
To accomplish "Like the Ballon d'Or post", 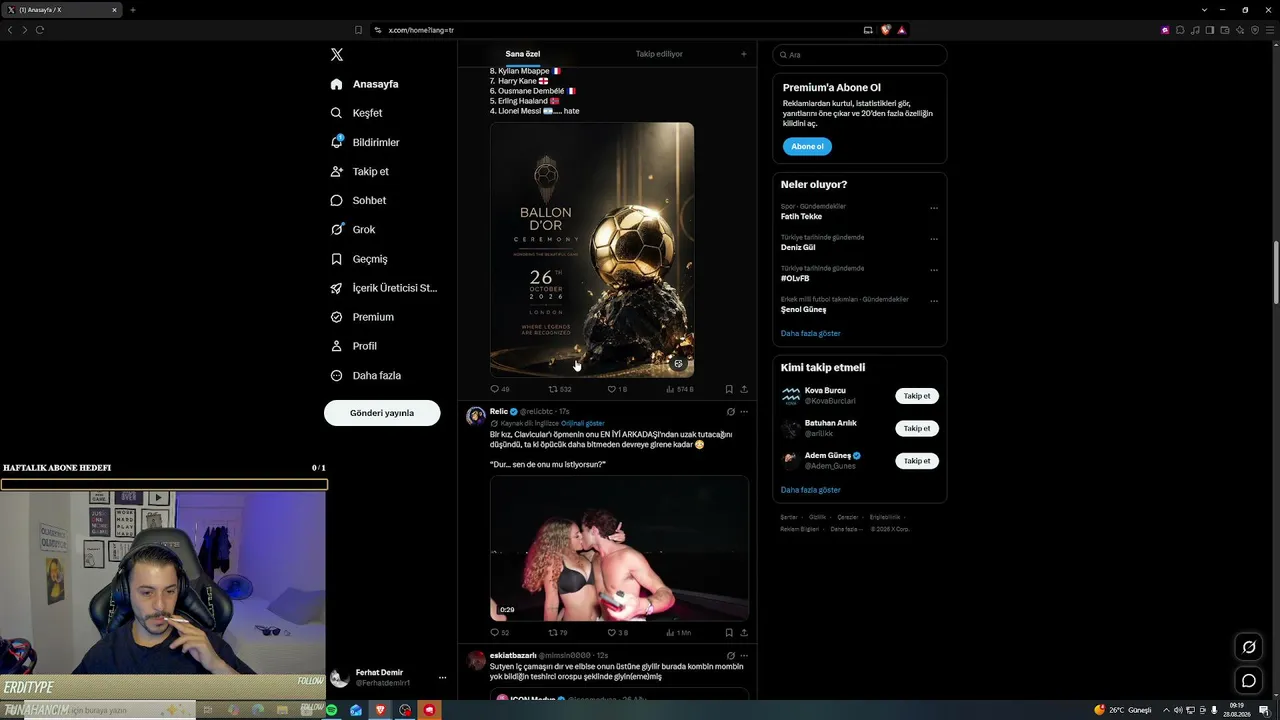I will click(x=617, y=389).
